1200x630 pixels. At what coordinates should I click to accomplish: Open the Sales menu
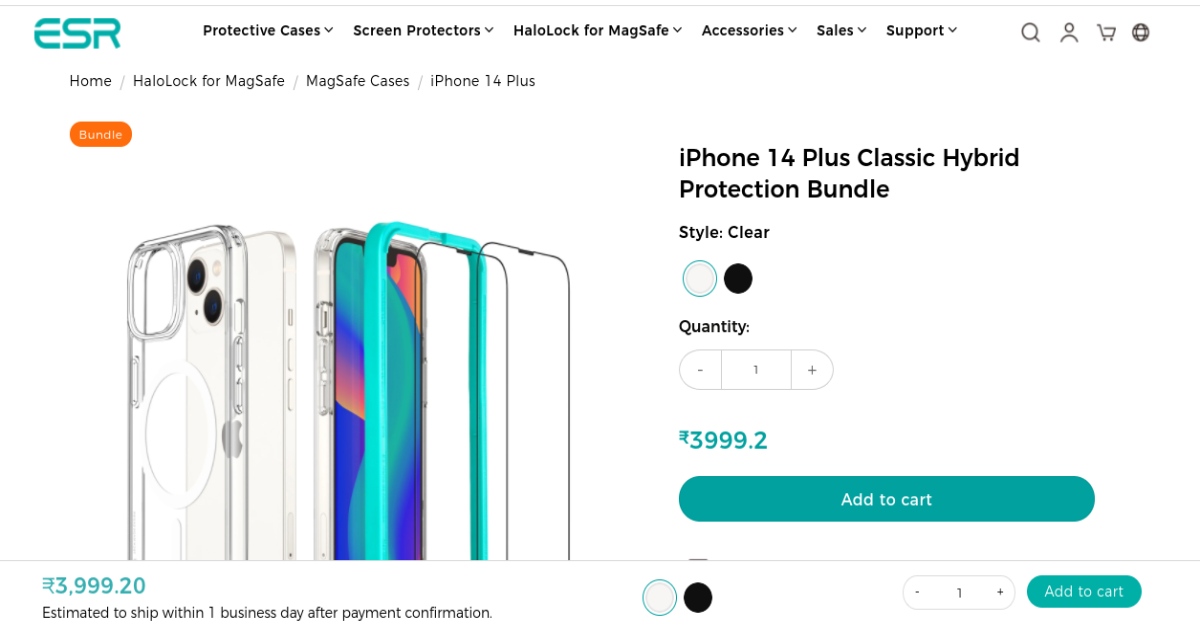pos(841,30)
